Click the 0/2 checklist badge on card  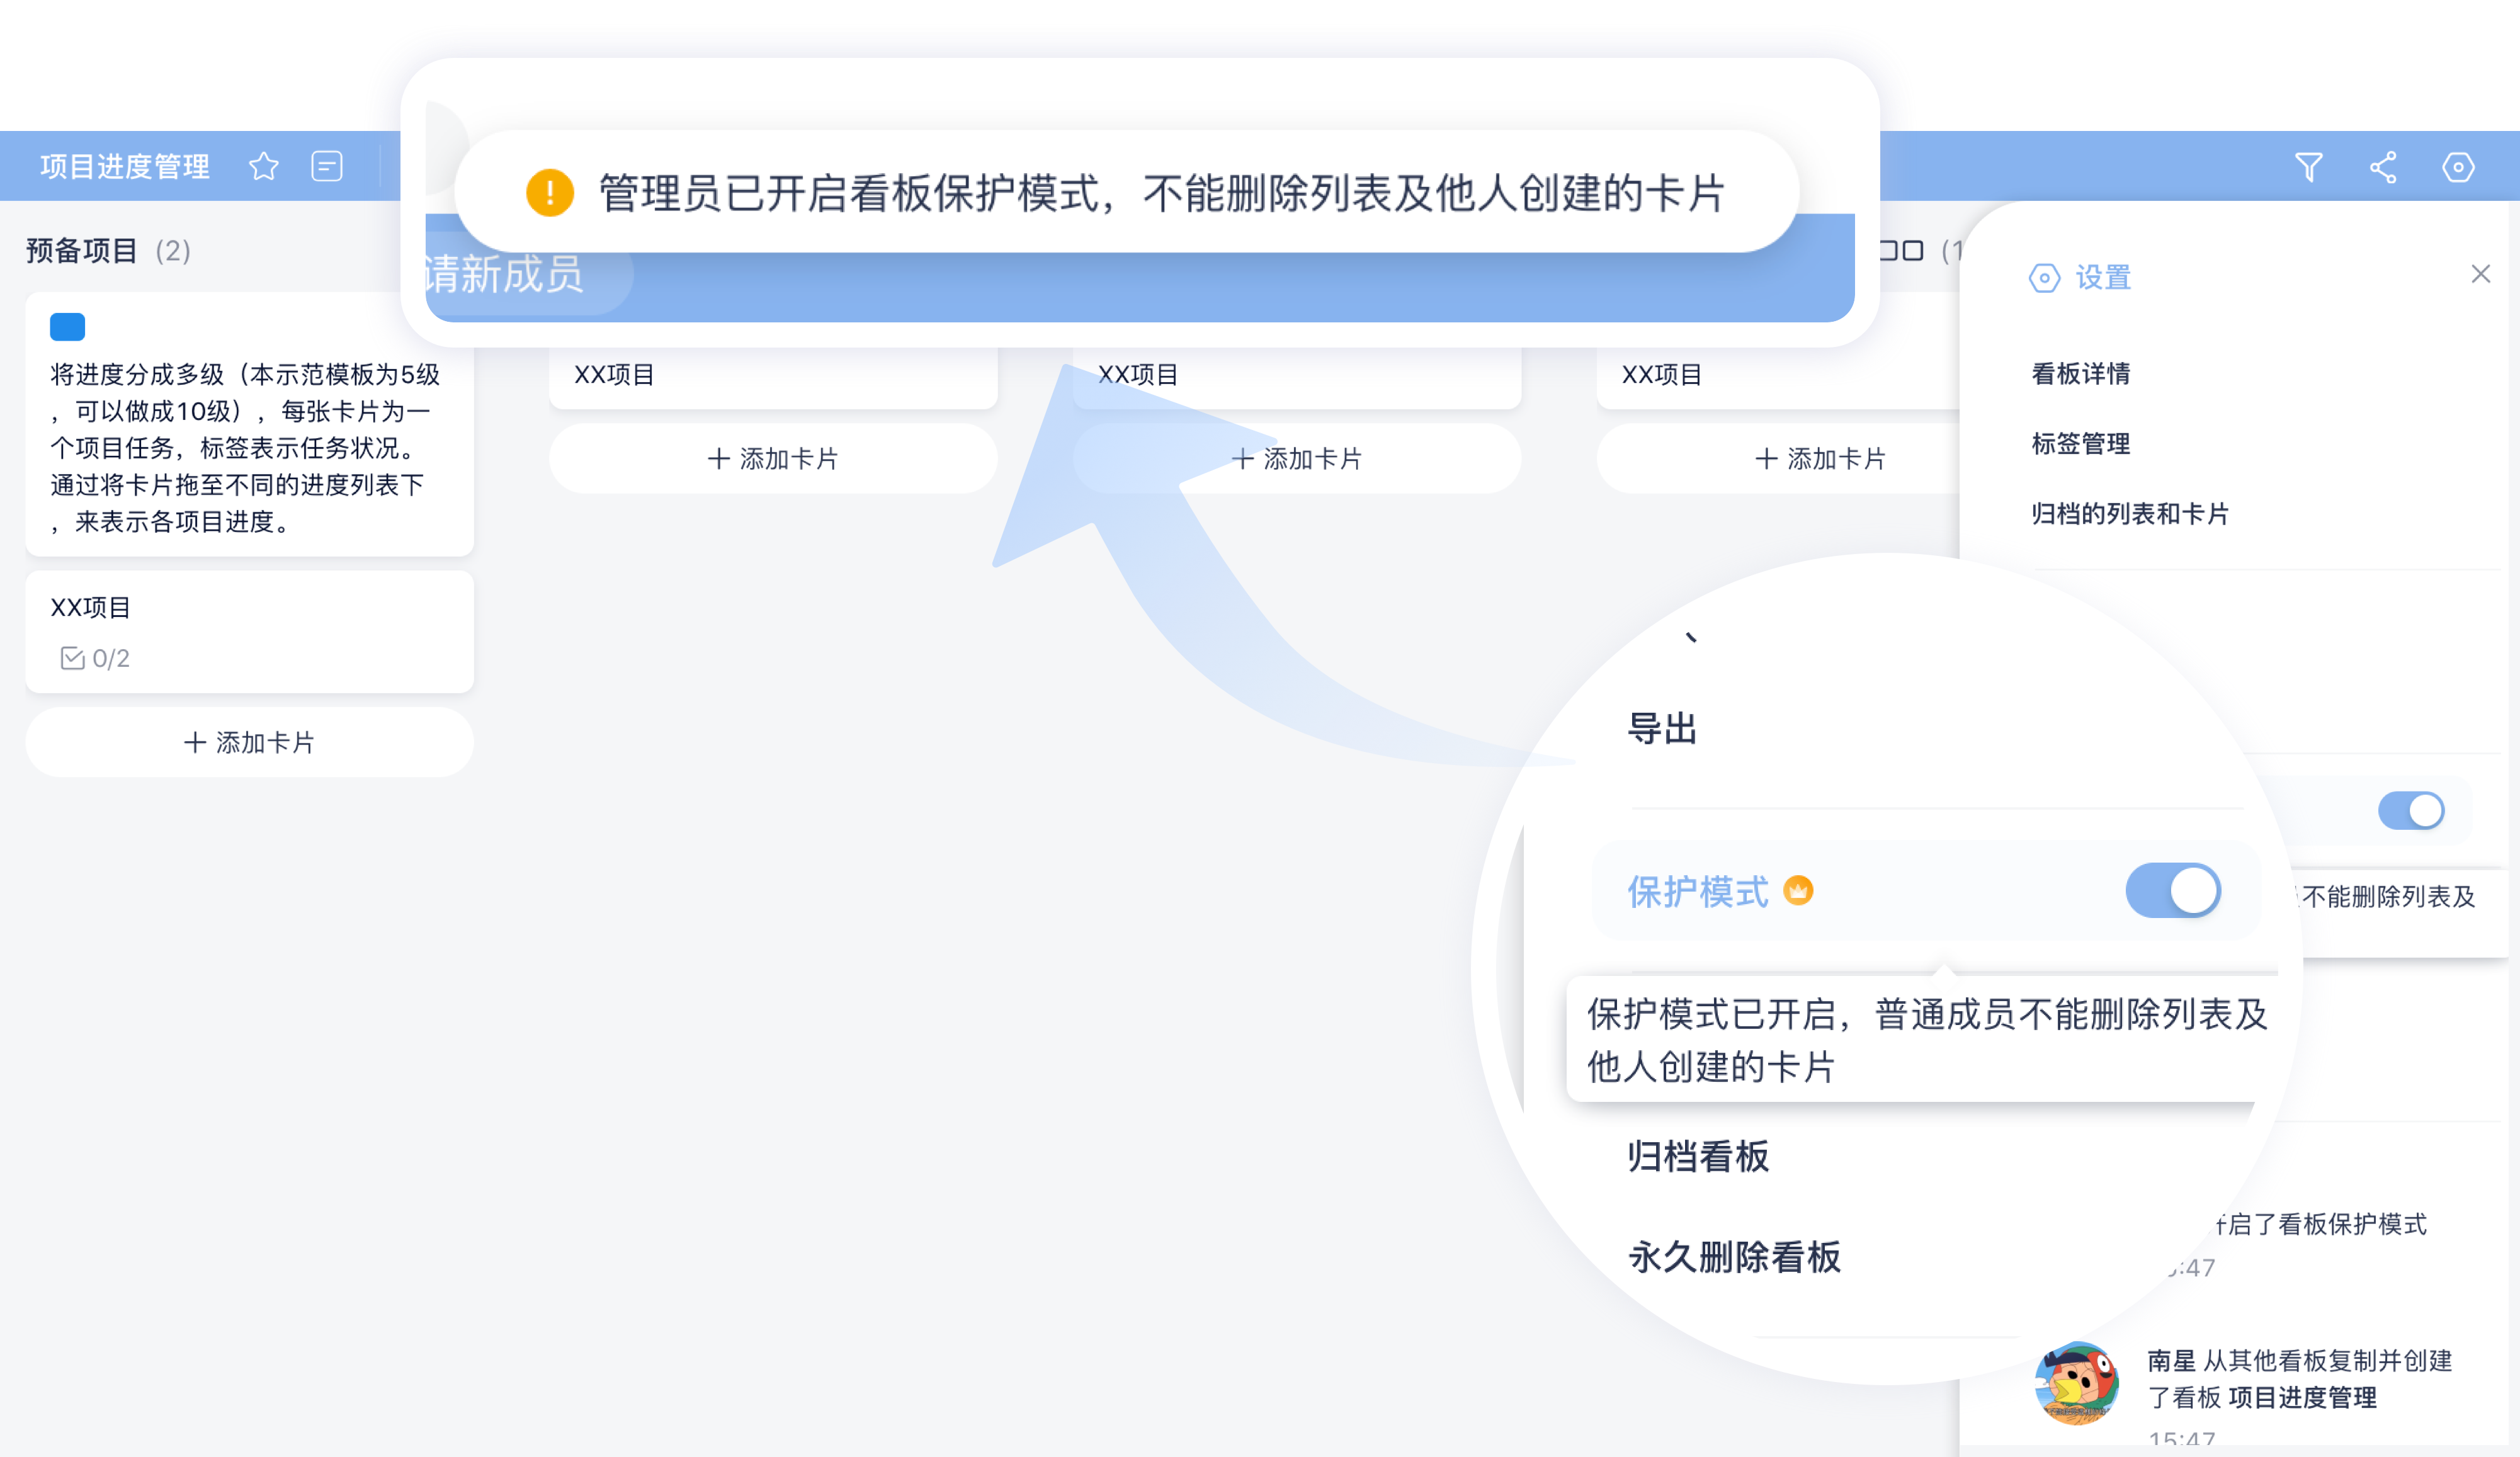click(96, 658)
